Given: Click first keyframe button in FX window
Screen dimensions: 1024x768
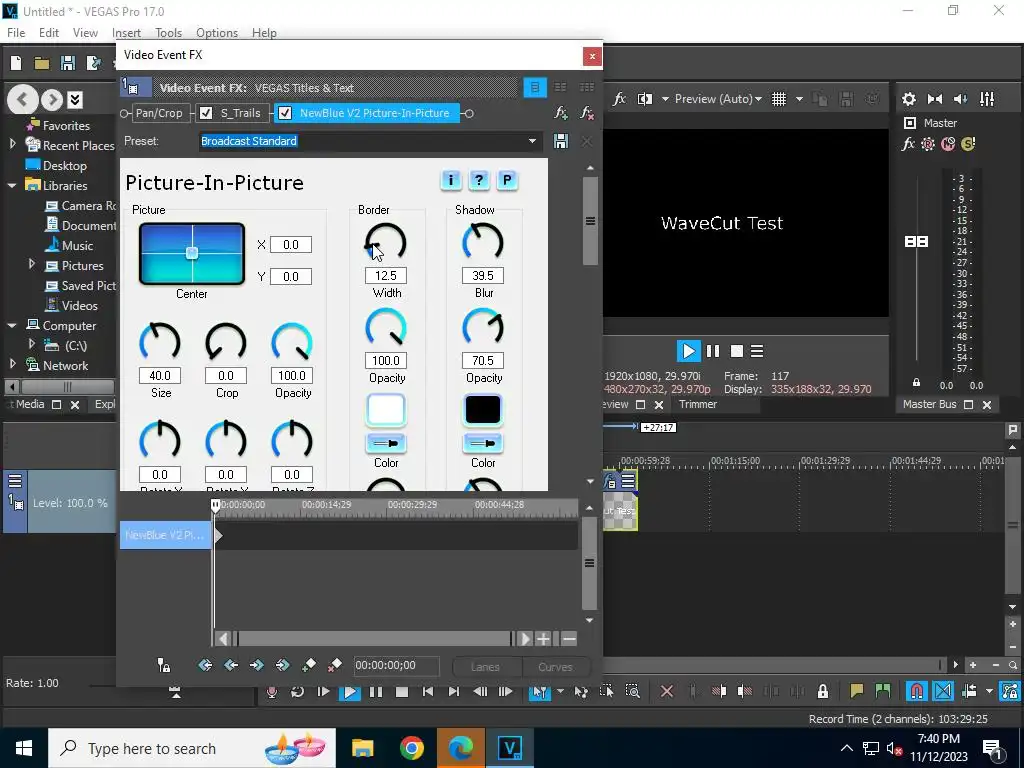Looking at the screenshot, I should 205,665.
